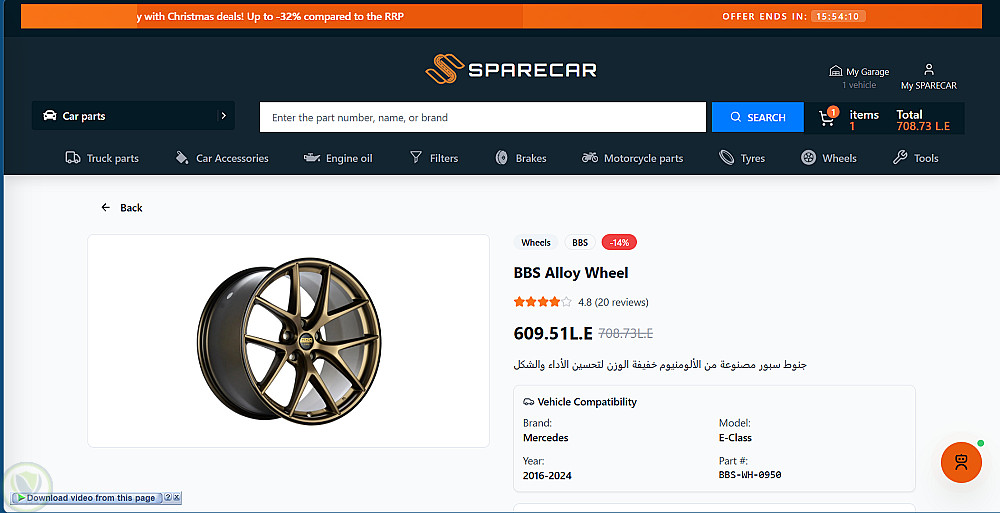This screenshot has width=1000, height=513.
Task: Click the offer countdown timer 15:54:10
Action: point(838,17)
